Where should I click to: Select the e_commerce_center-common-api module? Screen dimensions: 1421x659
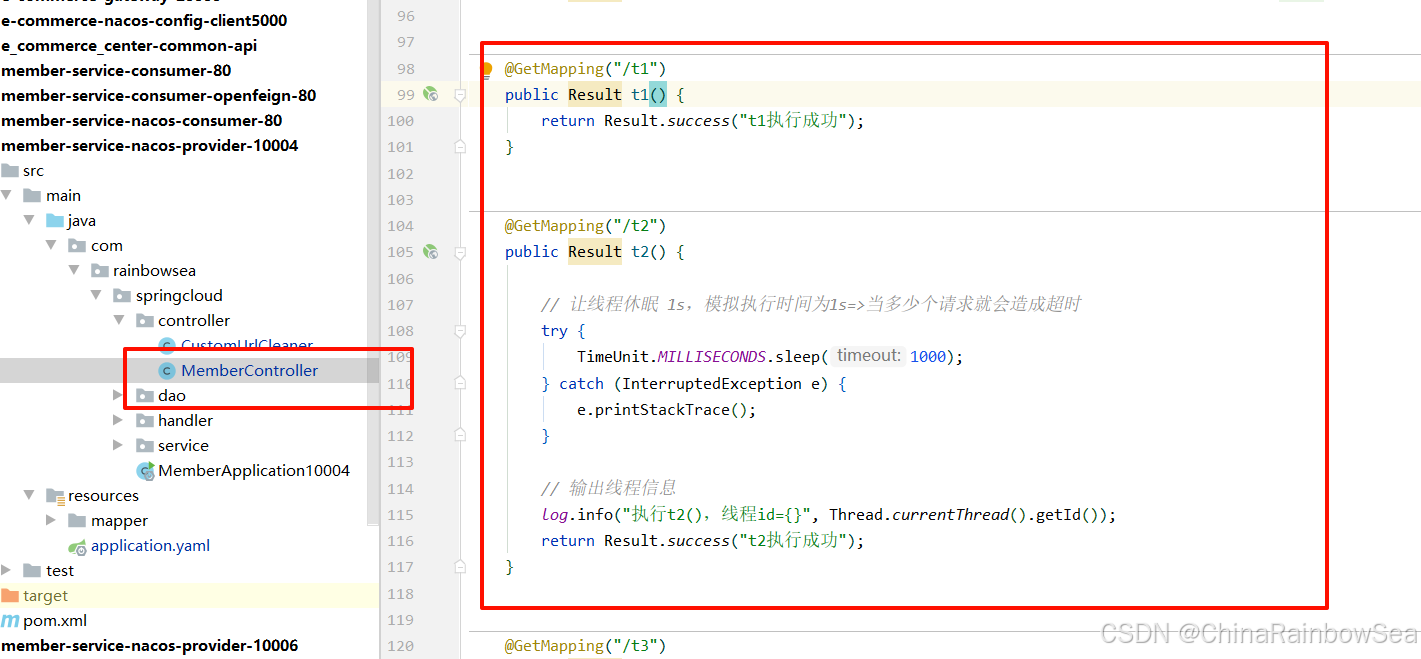coord(129,45)
